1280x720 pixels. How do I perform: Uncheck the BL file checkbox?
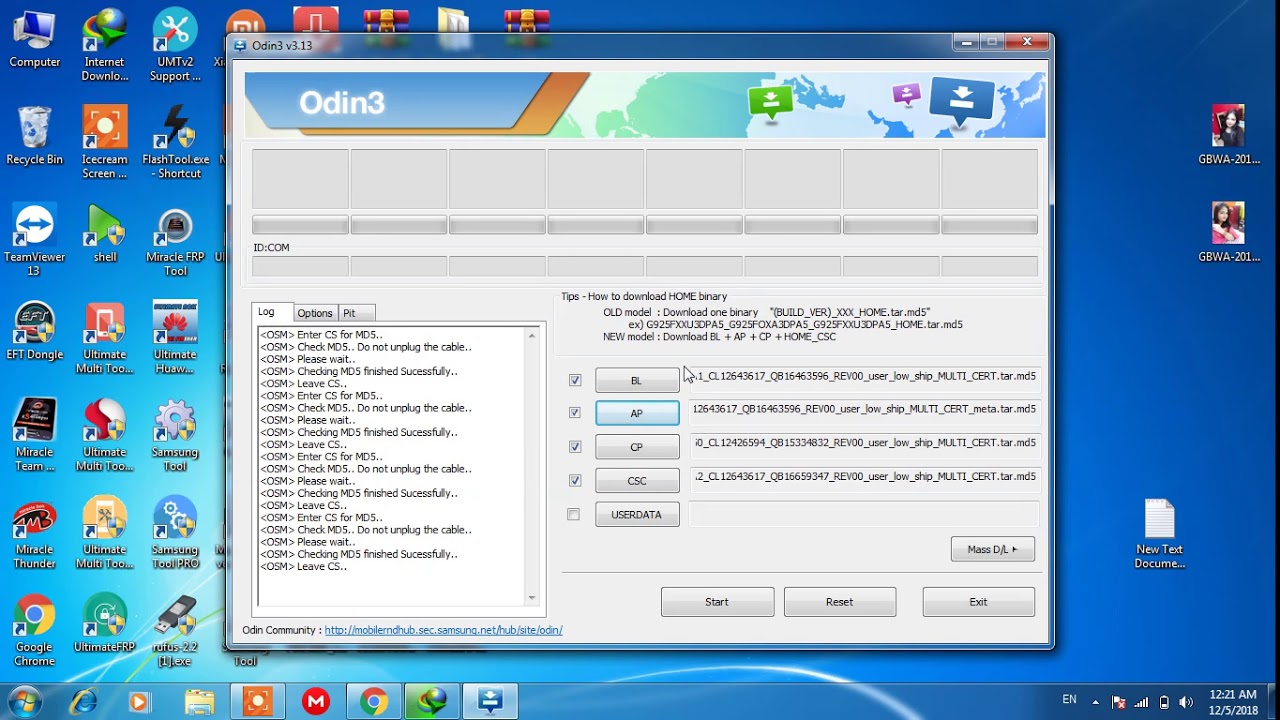click(575, 380)
